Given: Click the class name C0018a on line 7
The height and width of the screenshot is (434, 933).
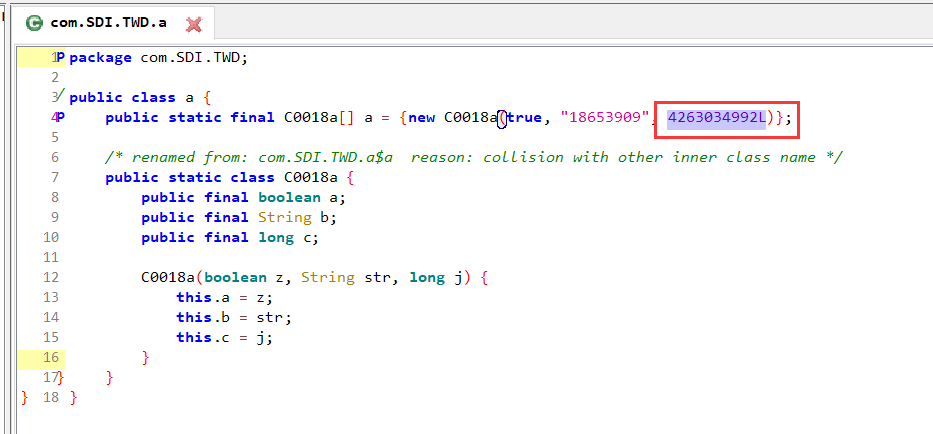Looking at the screenshot, I should coord(309,177).
